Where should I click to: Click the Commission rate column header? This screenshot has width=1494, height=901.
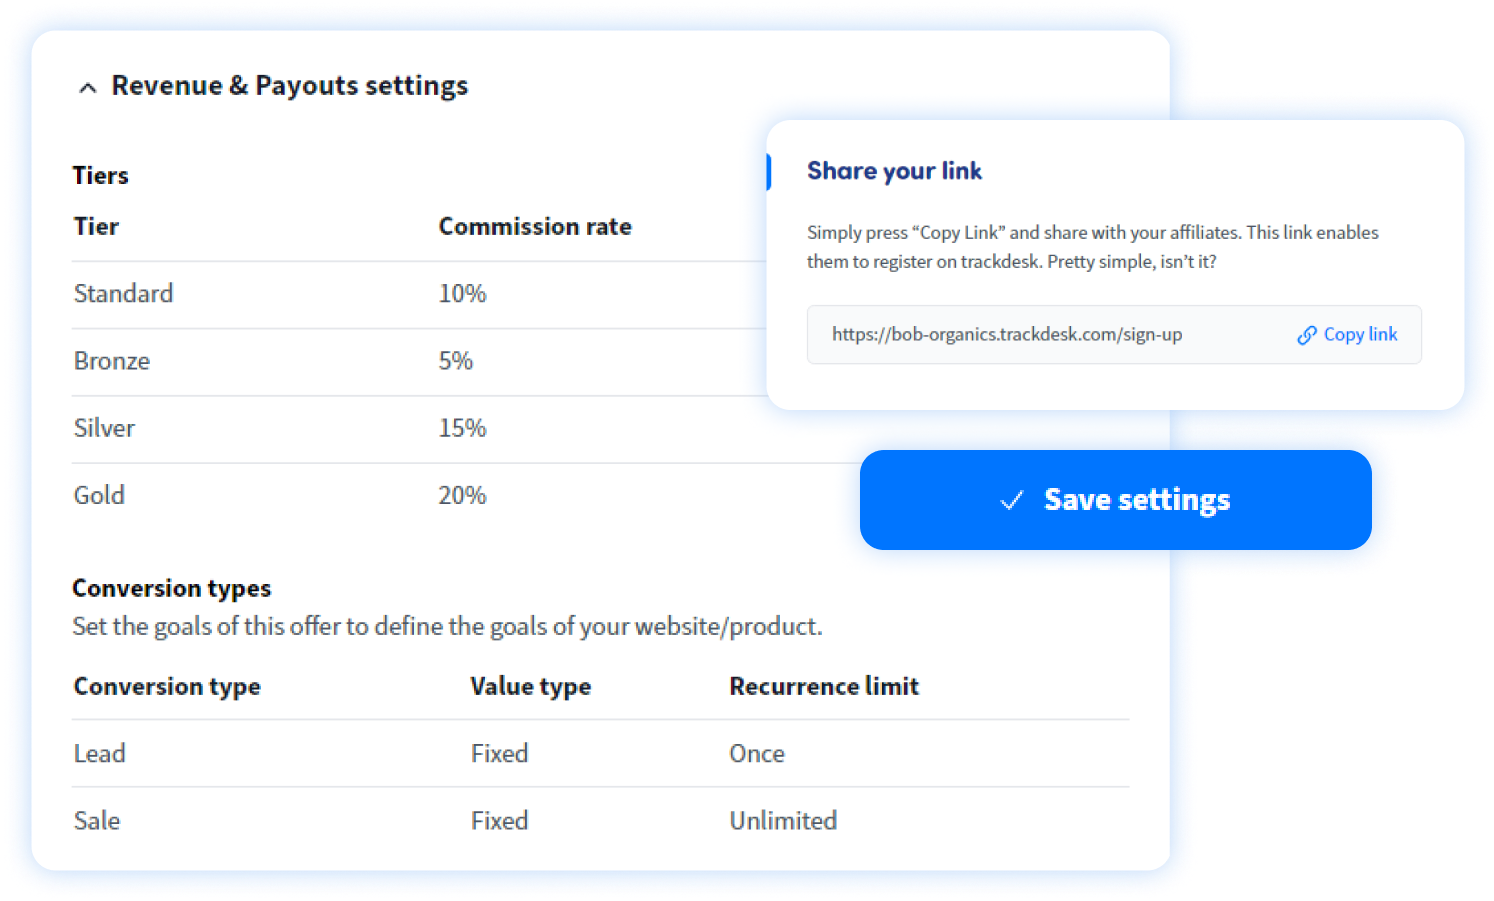click(x=535, y=227)
